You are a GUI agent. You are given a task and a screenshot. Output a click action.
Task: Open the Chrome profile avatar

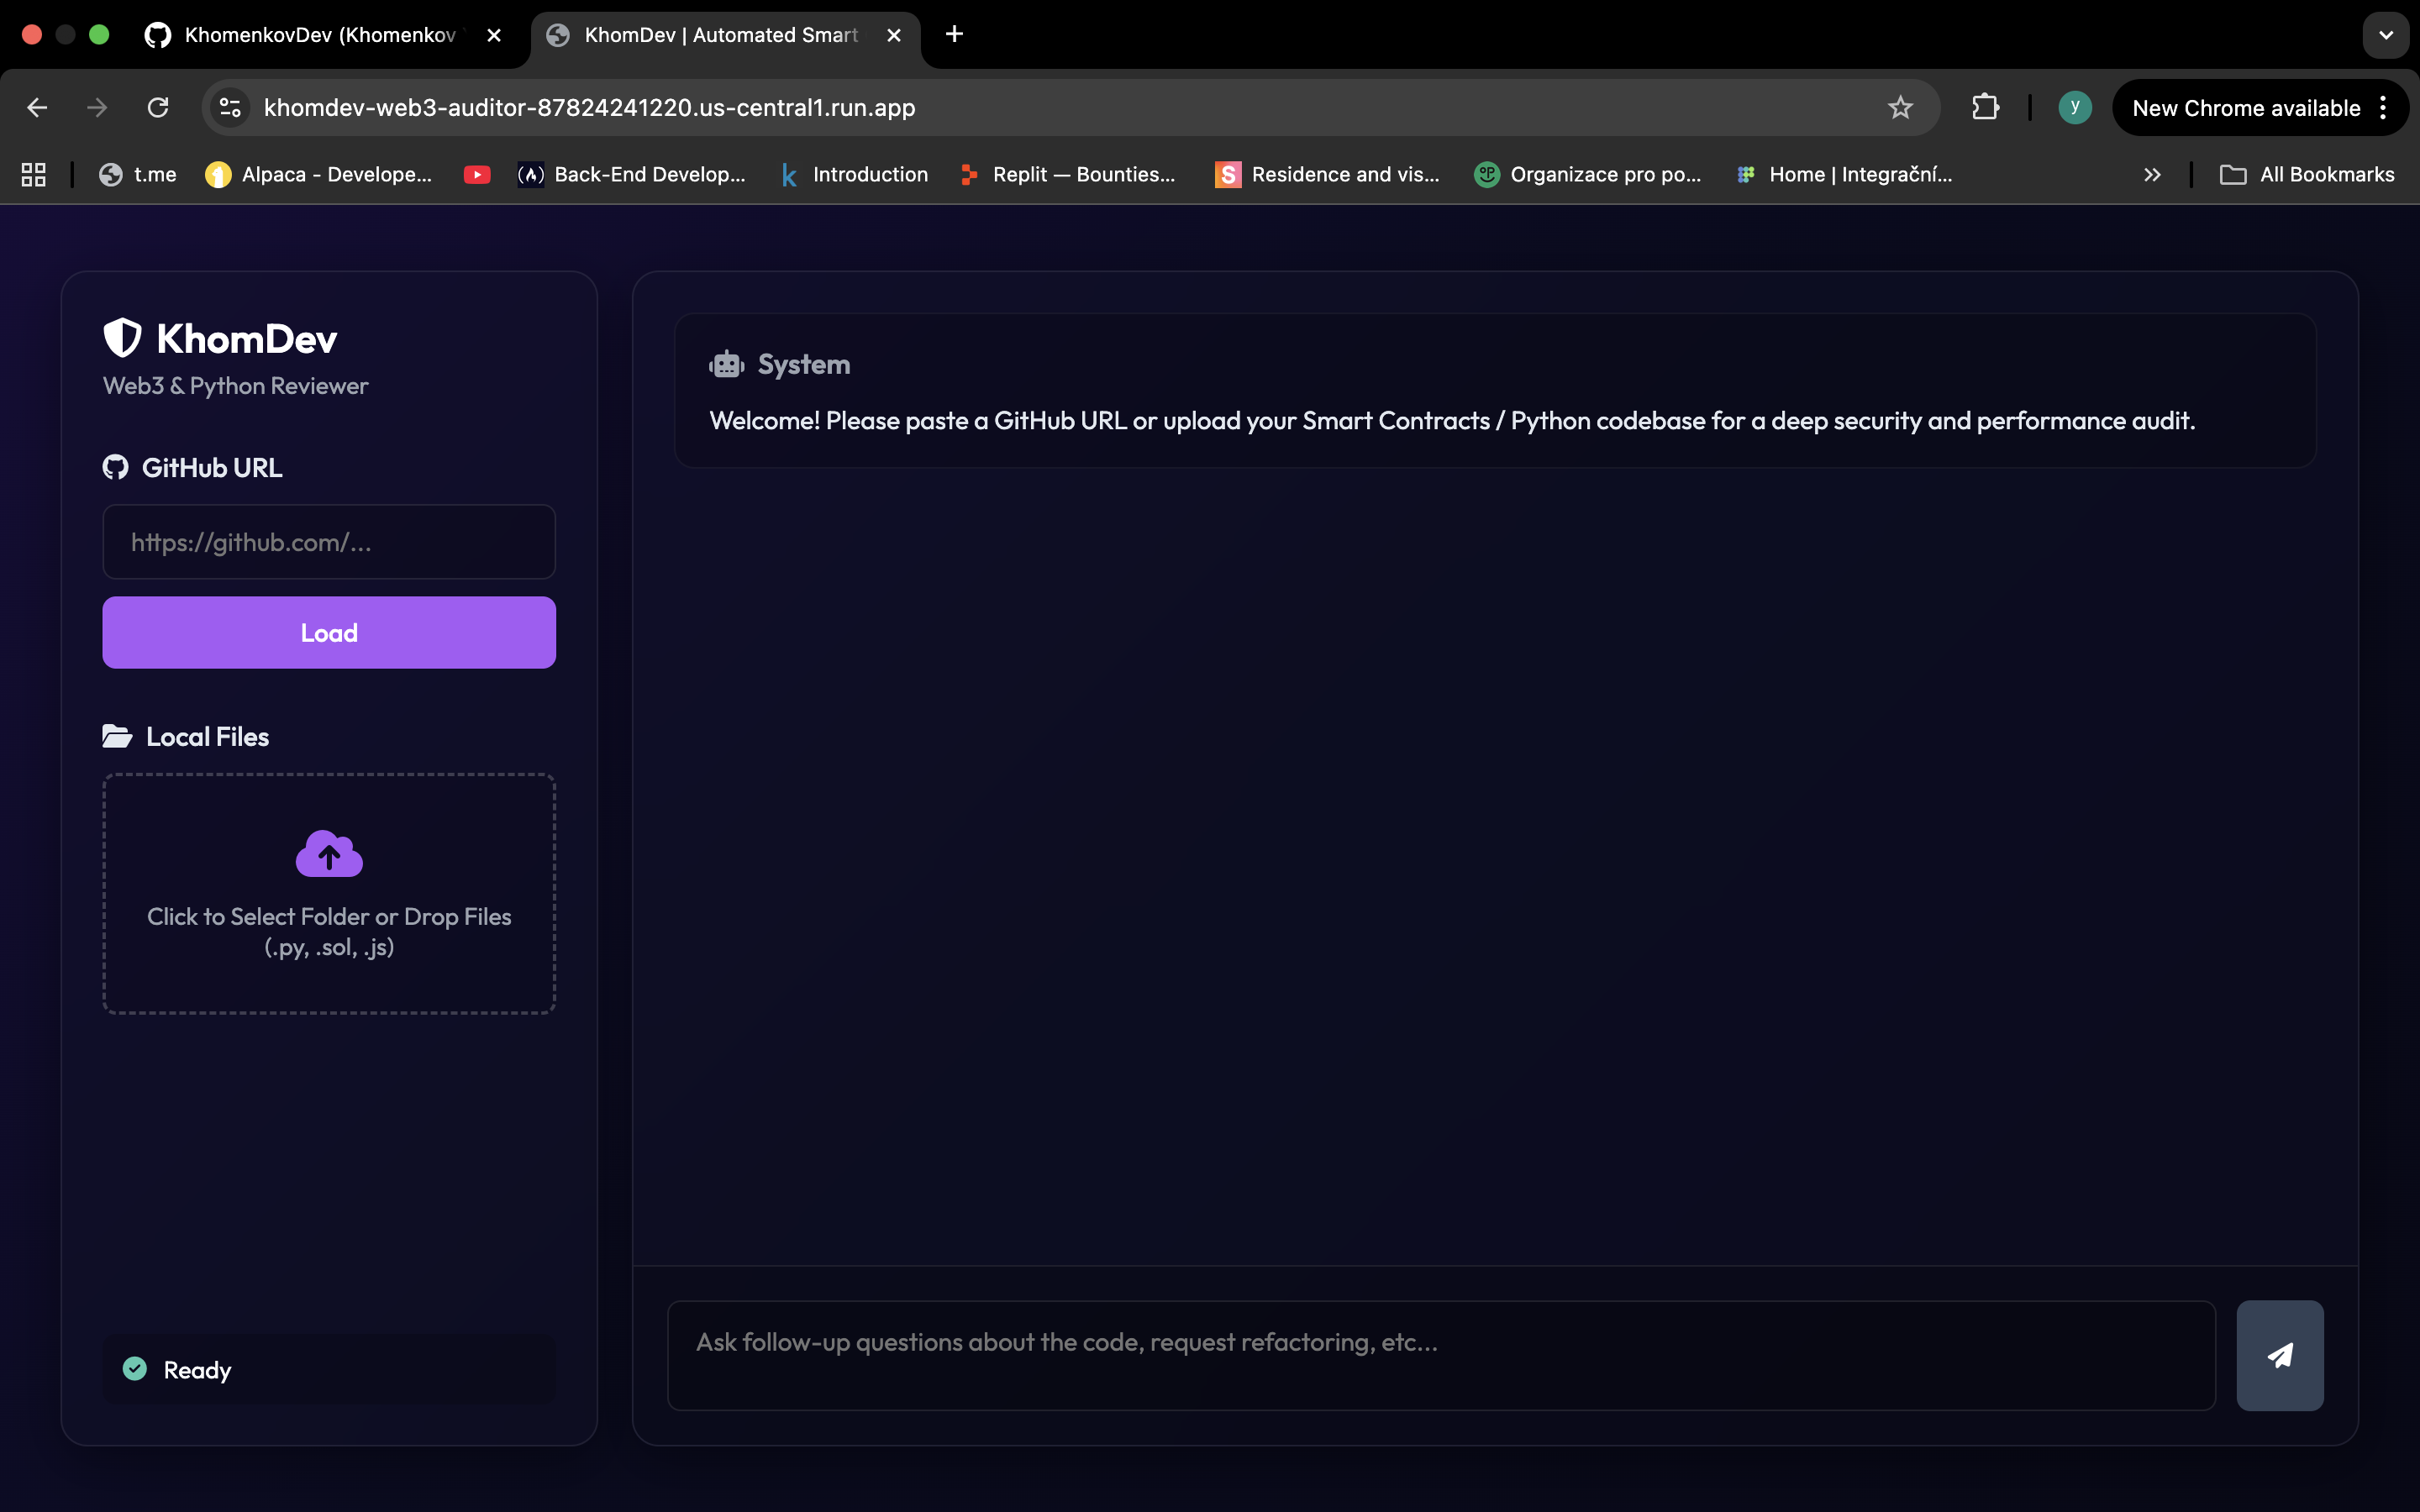coord(2075,107)
